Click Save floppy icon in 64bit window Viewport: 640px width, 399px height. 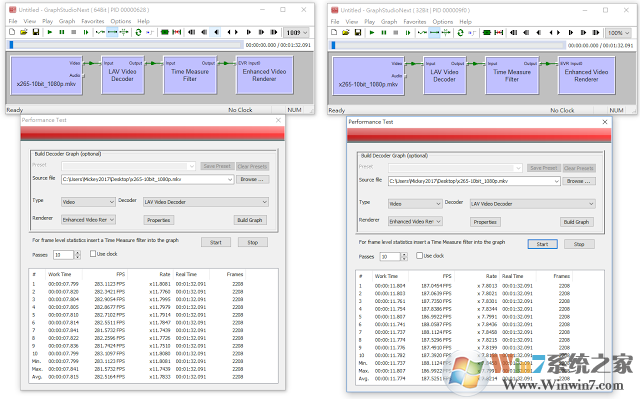coord(36,32)
